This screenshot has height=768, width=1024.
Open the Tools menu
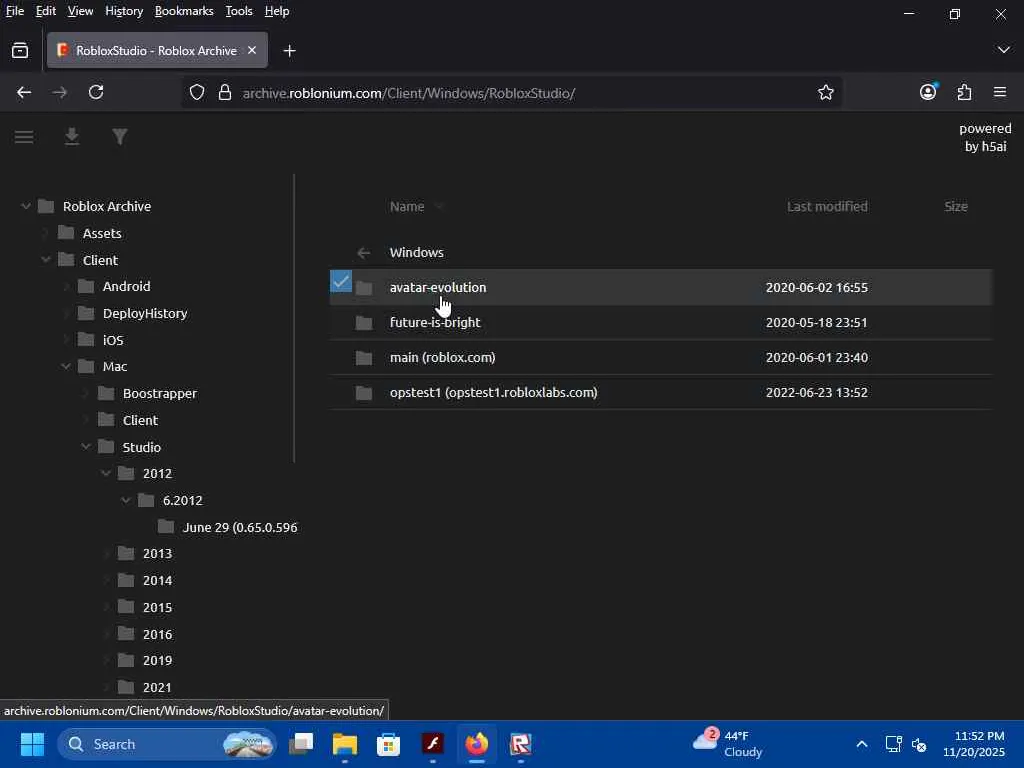pyautogui.click(x=239, y=11)
